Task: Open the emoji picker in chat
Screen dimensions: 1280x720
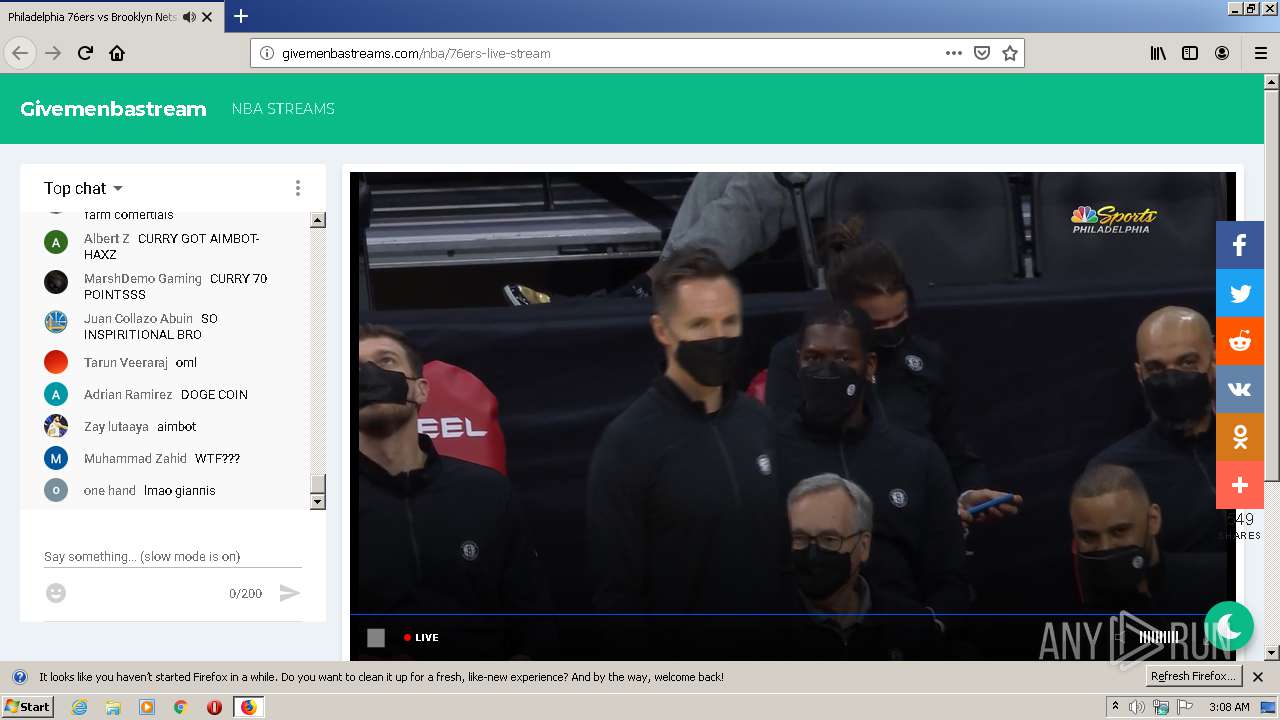Action: [56, 593]
